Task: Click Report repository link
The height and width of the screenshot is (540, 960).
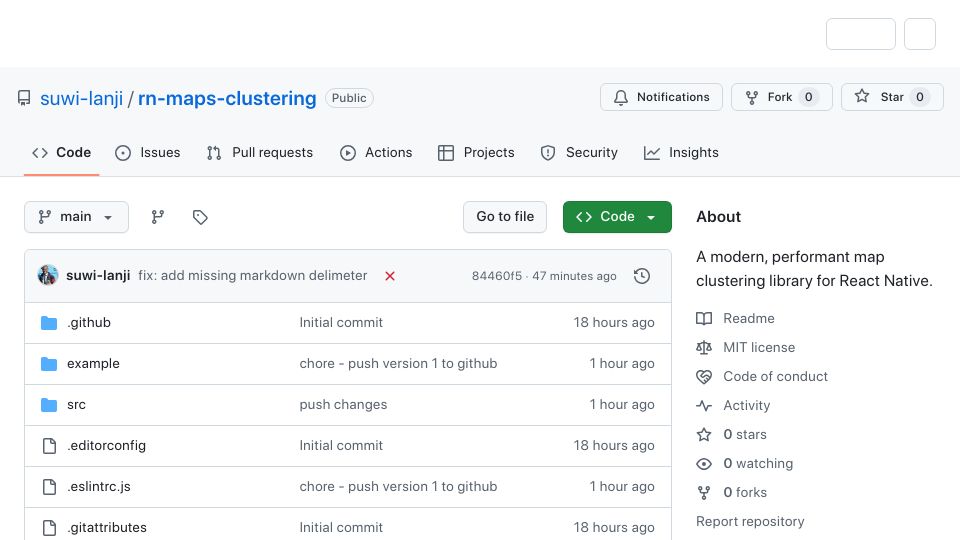Action: click(x=750, y=522)
